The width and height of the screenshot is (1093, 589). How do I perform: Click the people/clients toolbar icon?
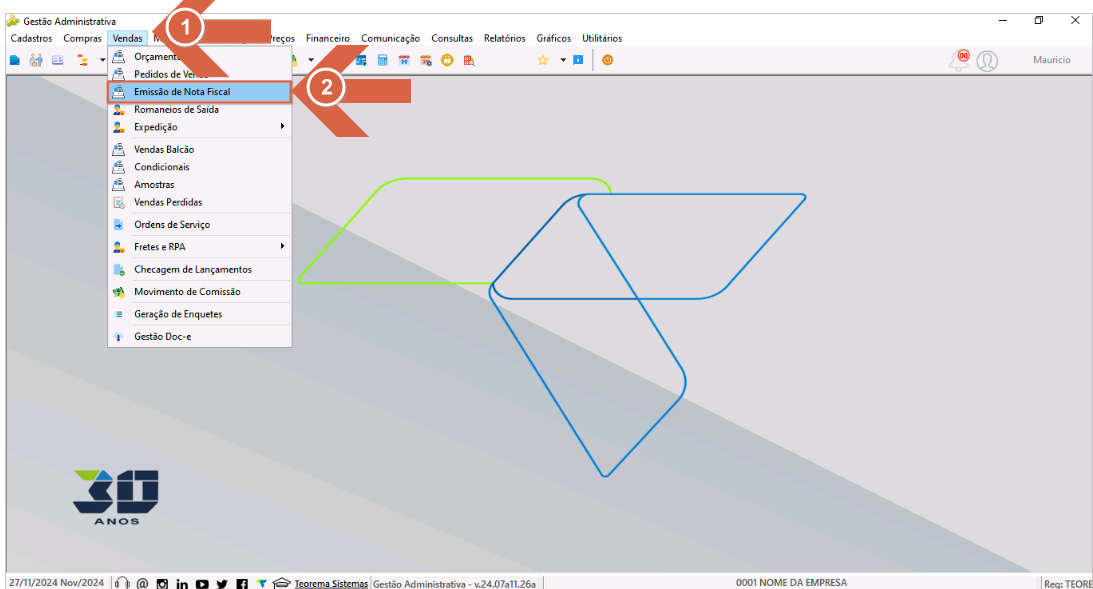click(x=36, y=60)
